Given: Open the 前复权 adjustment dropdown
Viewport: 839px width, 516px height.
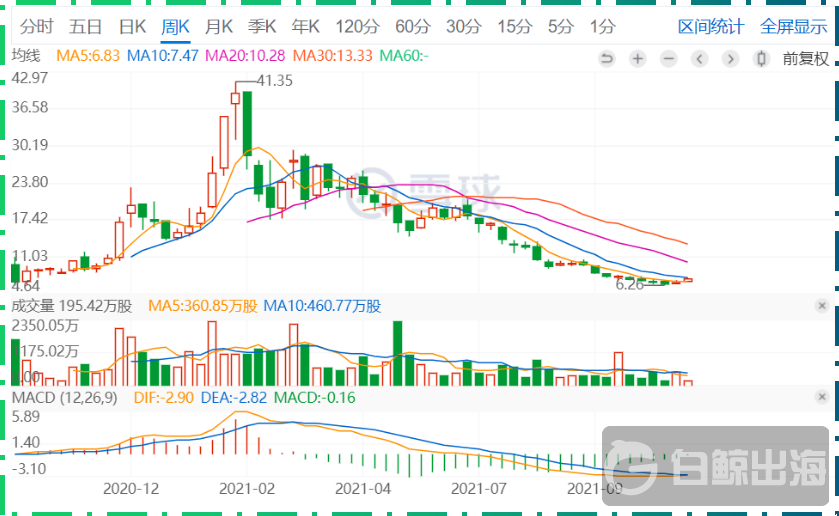Looking at the screenshot, I should coord(805,59).
